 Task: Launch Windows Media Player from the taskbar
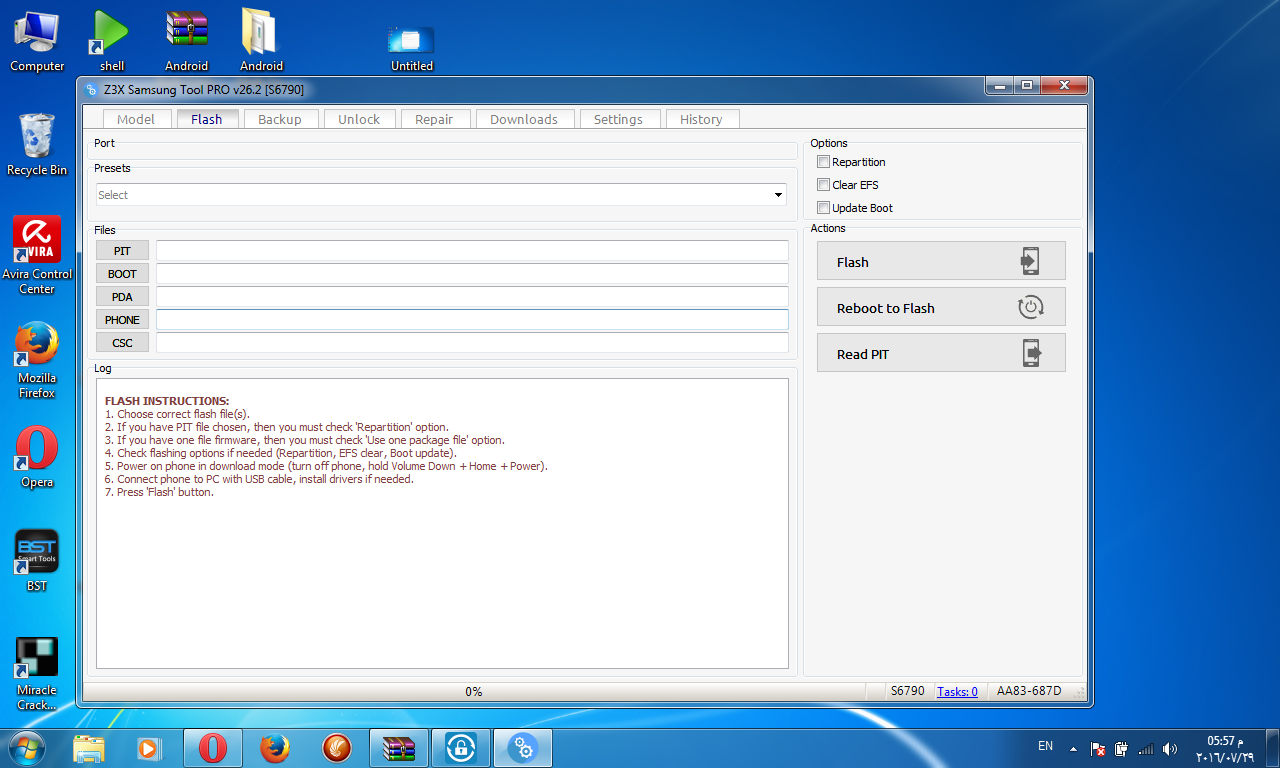tap(148, 748)
